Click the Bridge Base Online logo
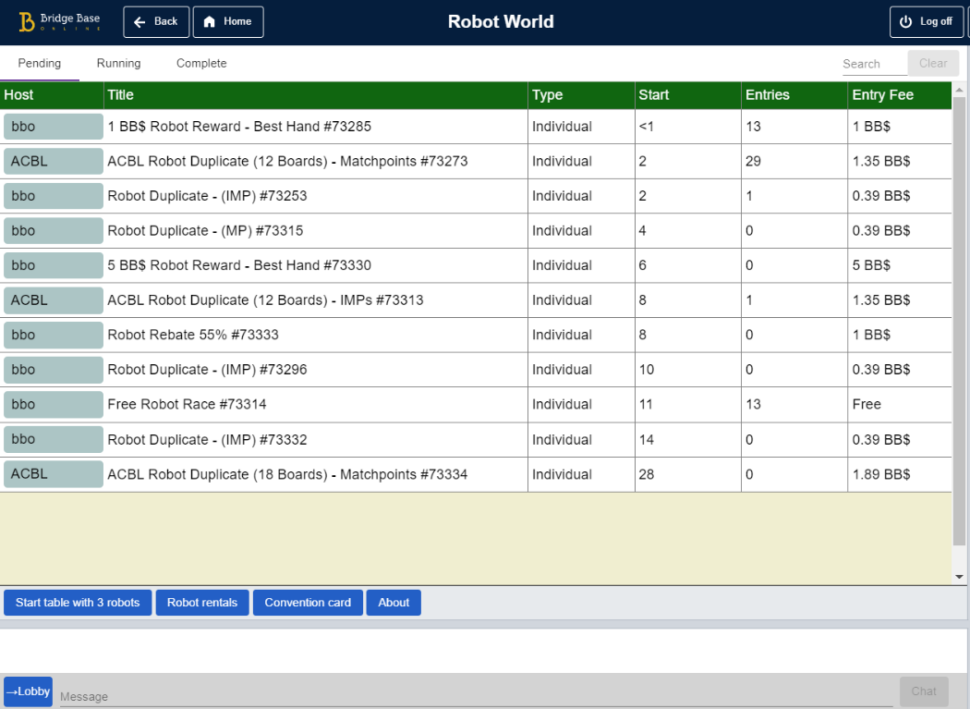The image size is (970, 709). pyautogui.click(x=59, y=22)
